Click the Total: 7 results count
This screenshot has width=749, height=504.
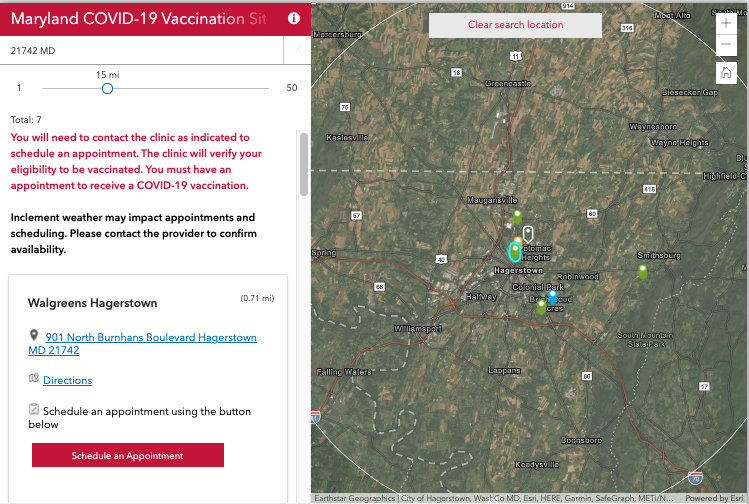pyautogui.click(x=26, y=119)
